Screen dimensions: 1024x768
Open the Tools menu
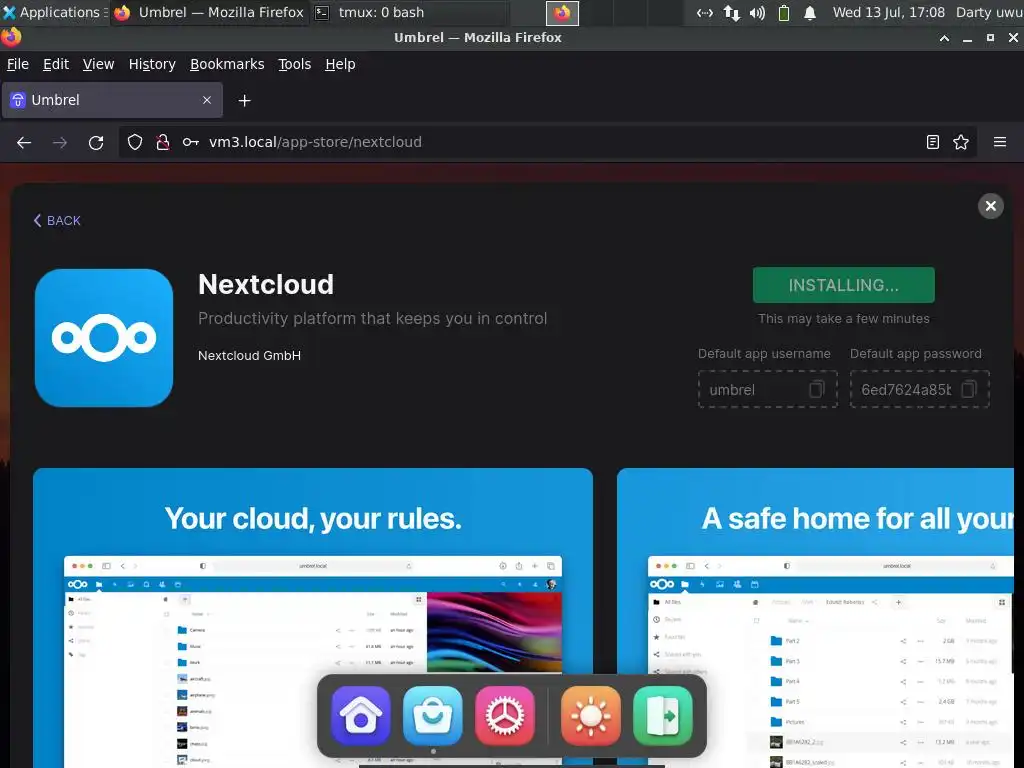coord(295,64)
